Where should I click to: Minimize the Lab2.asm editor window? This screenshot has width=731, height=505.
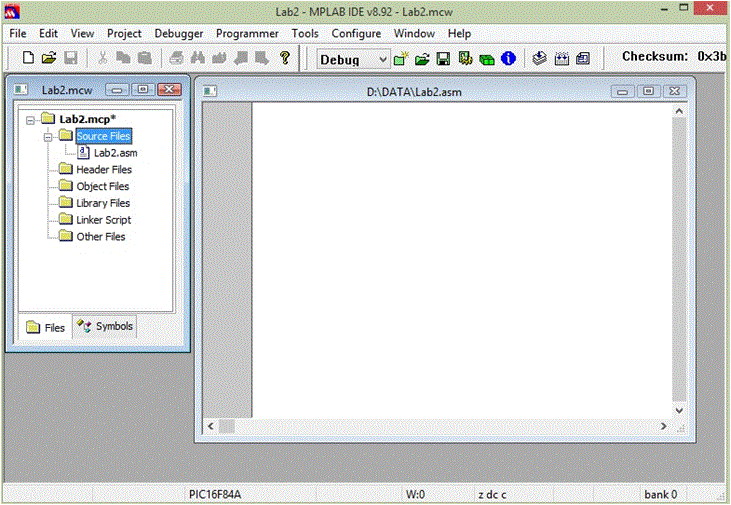pyautogui.click(x=622, y=91)
